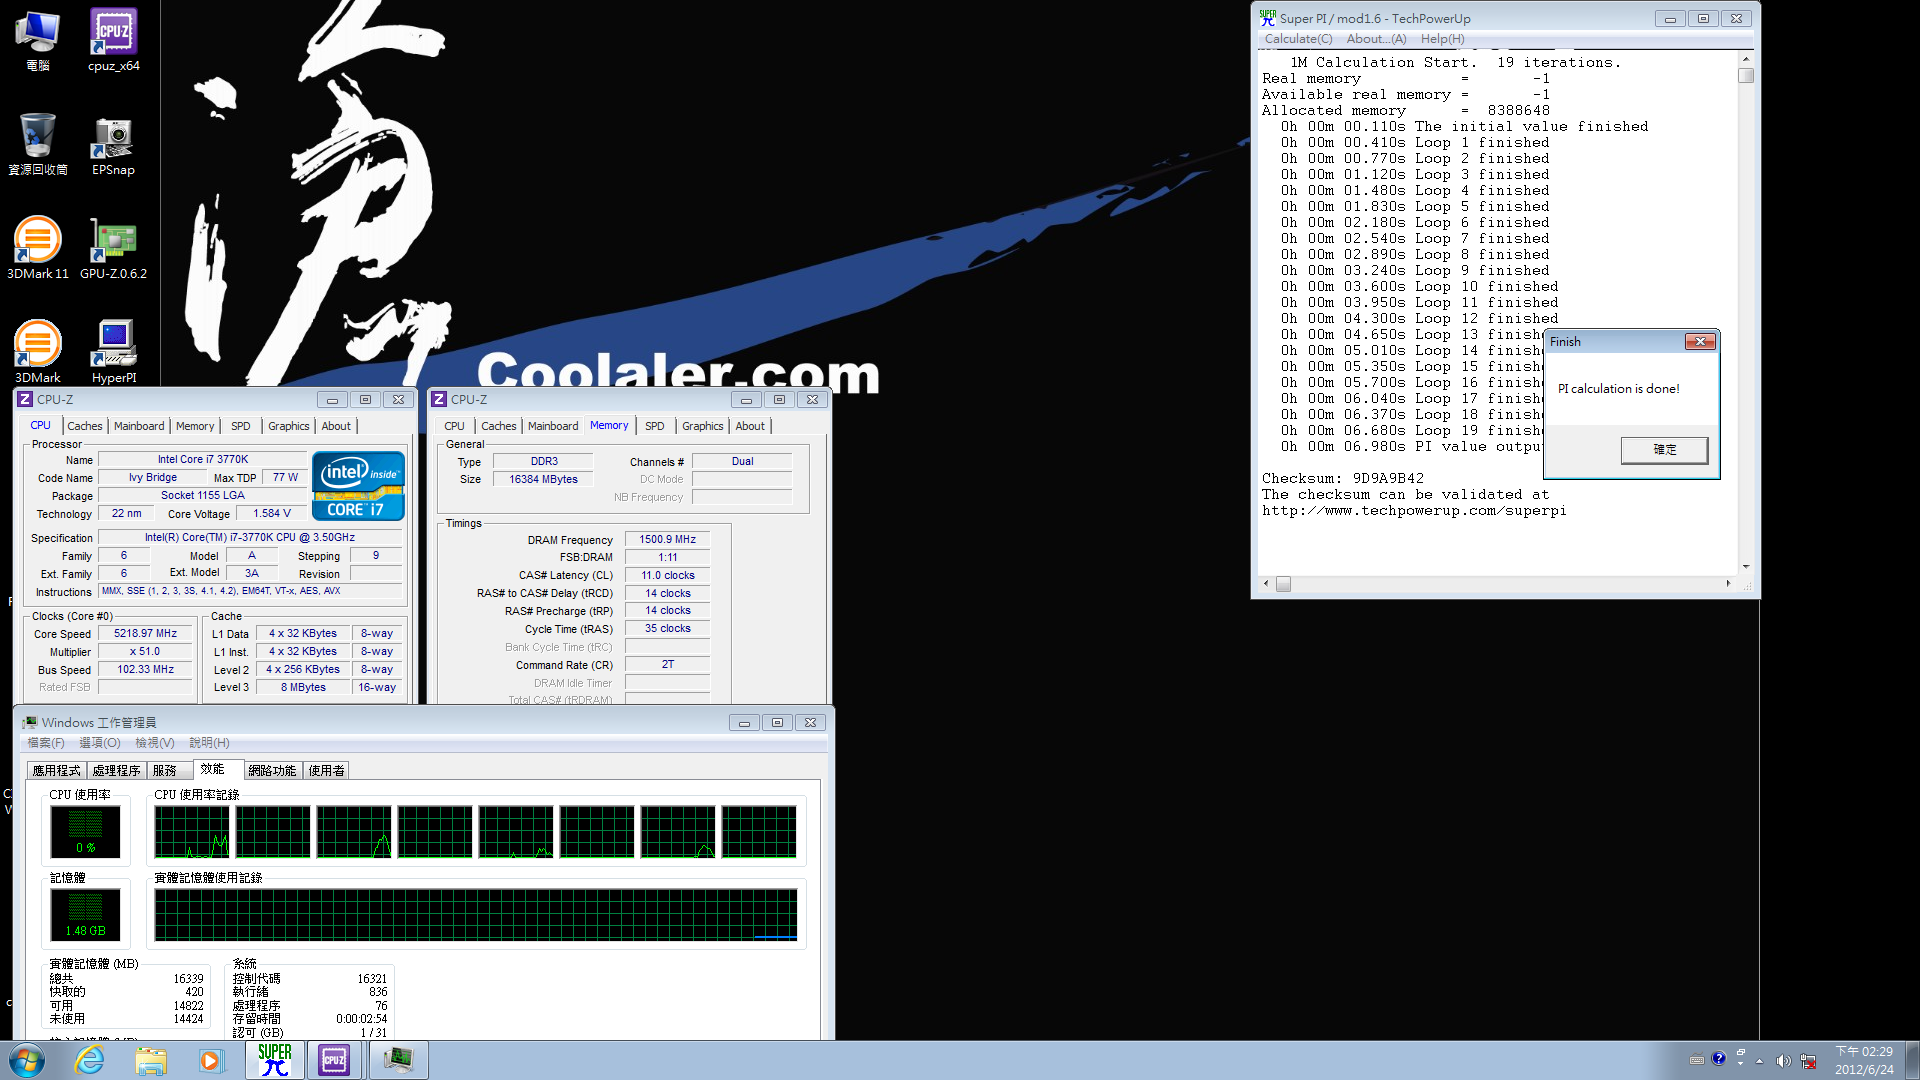This screenshot has width=1920, height=1080.
Task: Open the Recycle Bin desktop icon
Action: pyautogui.click(x=37, y=144)
